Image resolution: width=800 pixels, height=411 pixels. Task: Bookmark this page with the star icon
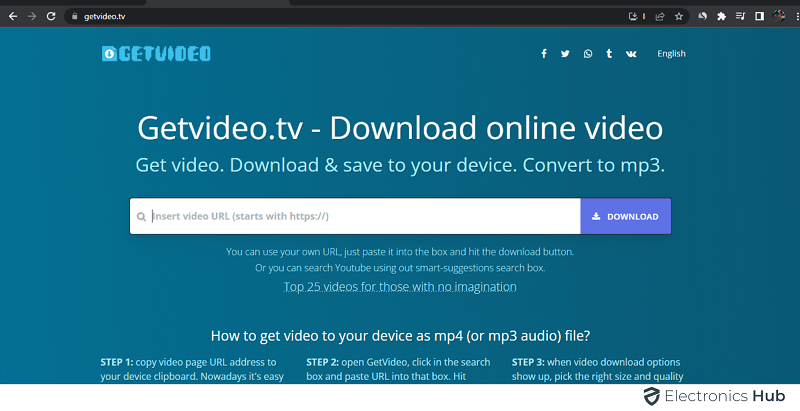[x=679, y=16]
